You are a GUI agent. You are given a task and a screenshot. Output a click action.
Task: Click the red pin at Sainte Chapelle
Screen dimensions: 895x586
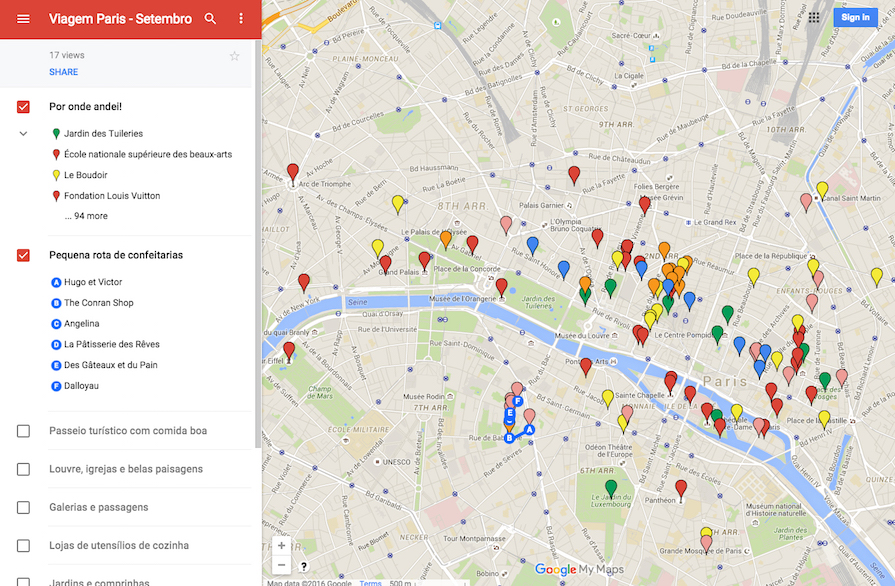click(x=671, y=383)
